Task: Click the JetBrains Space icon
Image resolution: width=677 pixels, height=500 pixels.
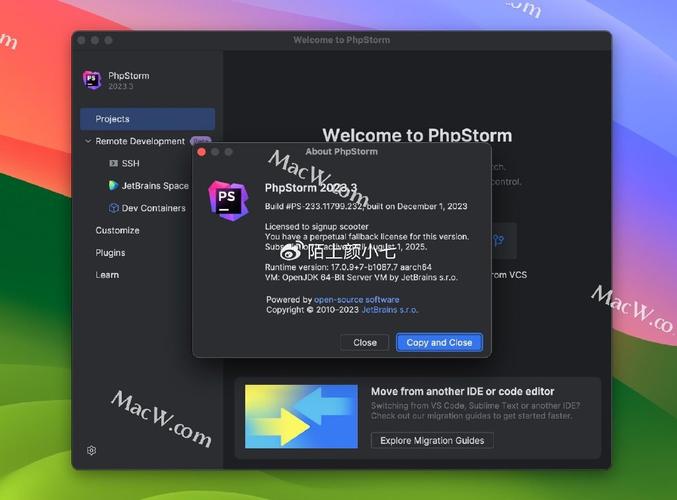Action: click(x=113, y=185)
